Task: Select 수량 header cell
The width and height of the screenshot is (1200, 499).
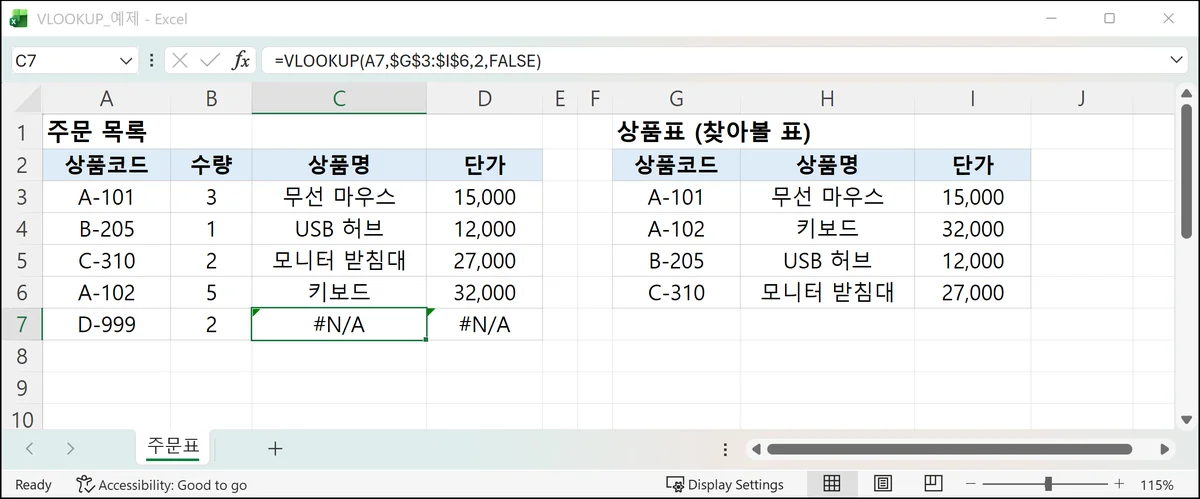Action: click(x=211, y=165)
